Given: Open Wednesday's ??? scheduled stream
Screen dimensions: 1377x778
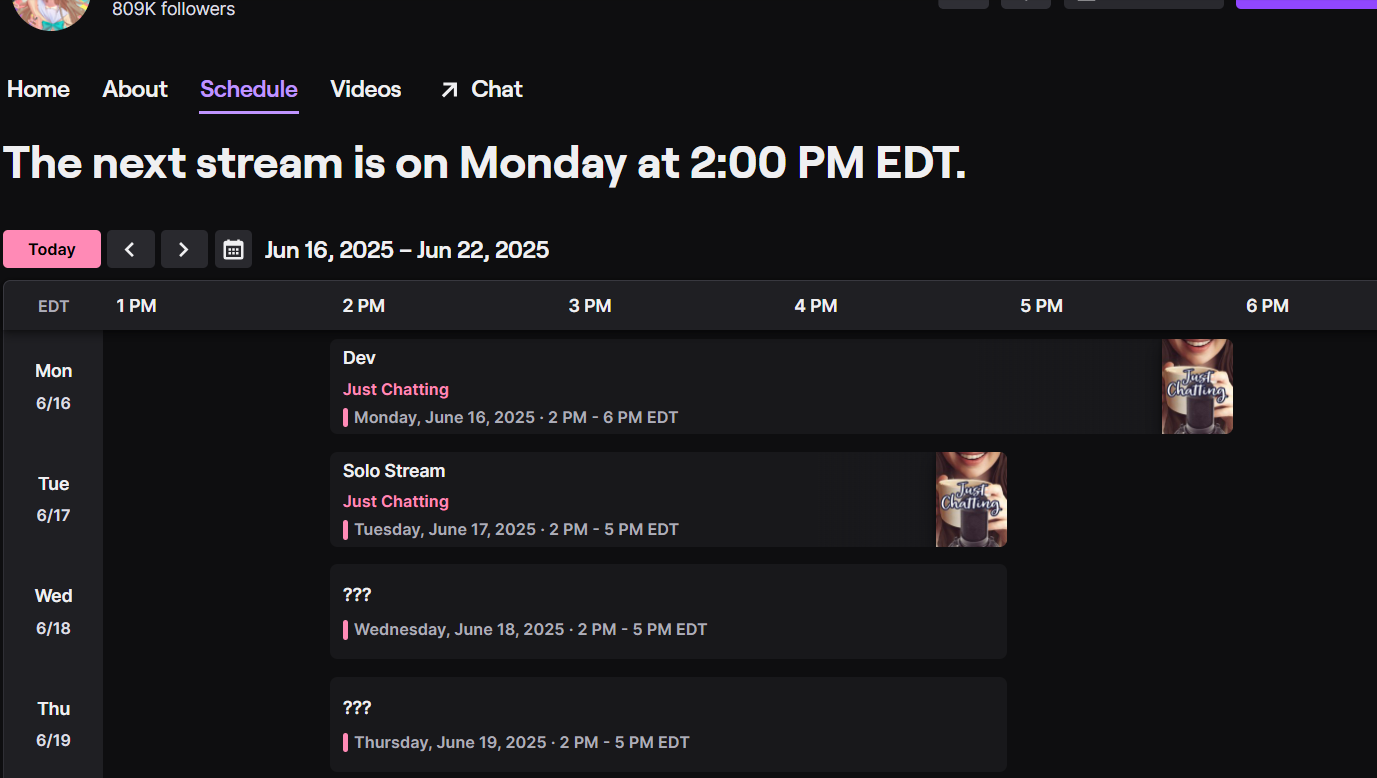Looking at the screenshot, I should pos(667,610).
